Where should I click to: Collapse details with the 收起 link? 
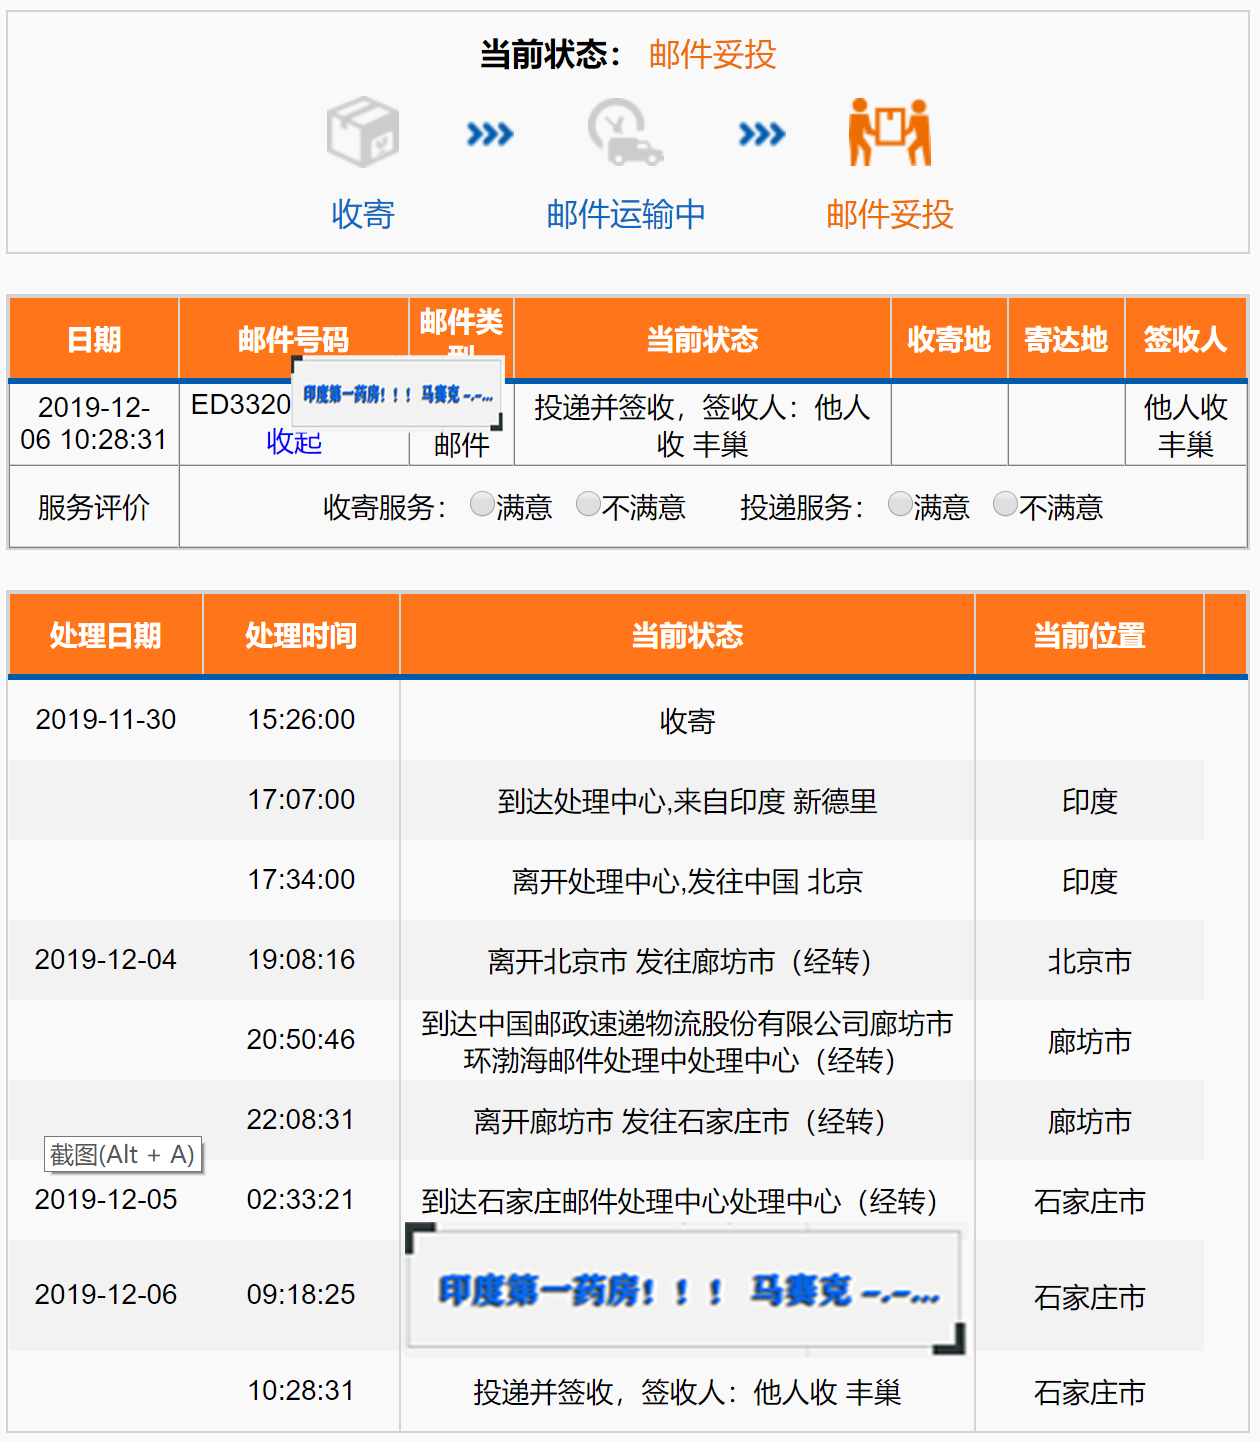293,442
